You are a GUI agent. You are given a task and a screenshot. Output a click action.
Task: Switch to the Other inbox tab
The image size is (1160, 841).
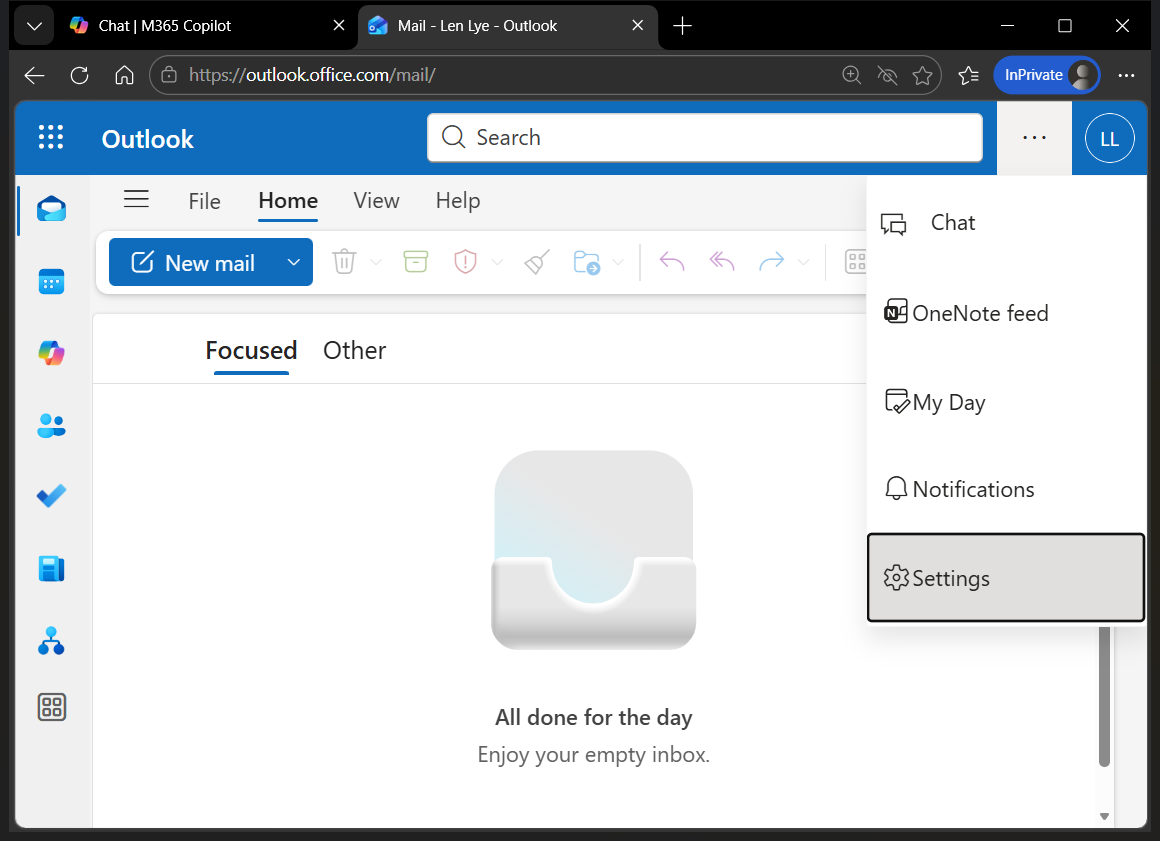point(354,350)
